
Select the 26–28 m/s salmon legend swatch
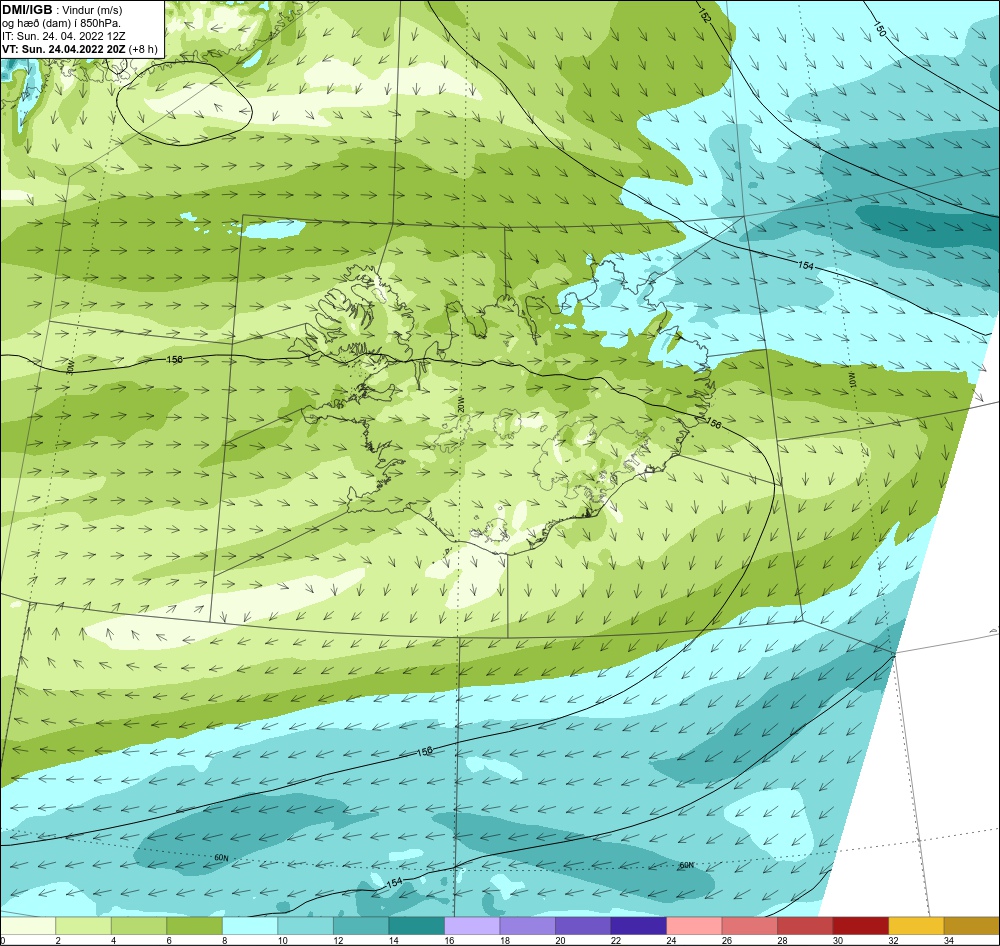pyautogui.click(x=749, y=926)
